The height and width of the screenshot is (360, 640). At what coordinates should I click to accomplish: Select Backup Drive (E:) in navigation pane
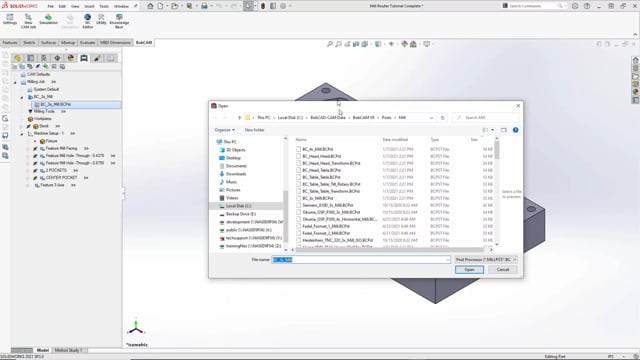[x=241, y=214]
